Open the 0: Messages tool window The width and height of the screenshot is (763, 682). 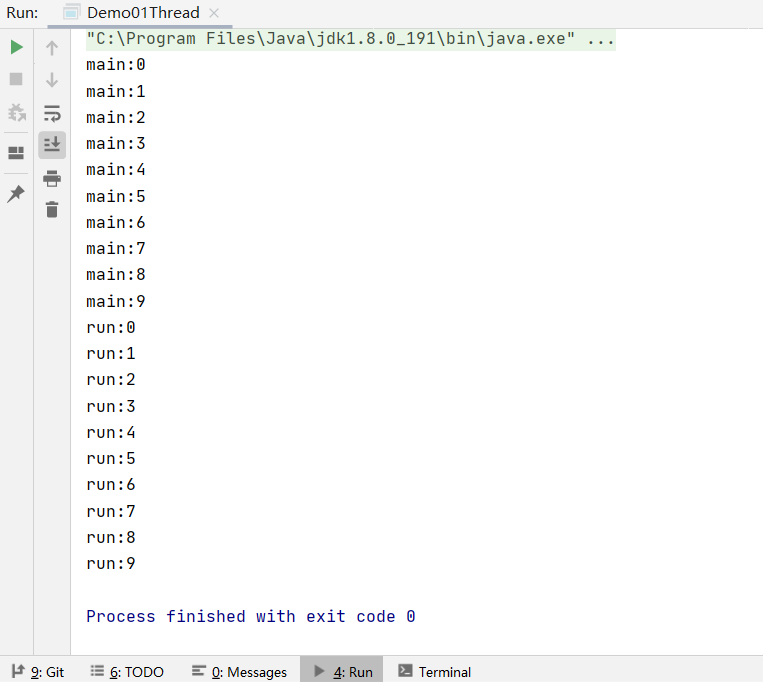pos(239,671)
